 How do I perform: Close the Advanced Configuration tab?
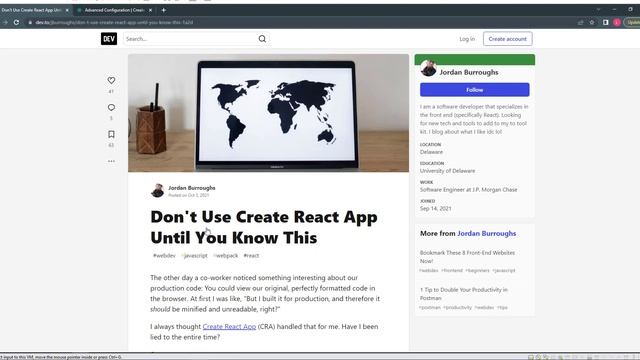[x=150, y=10]
